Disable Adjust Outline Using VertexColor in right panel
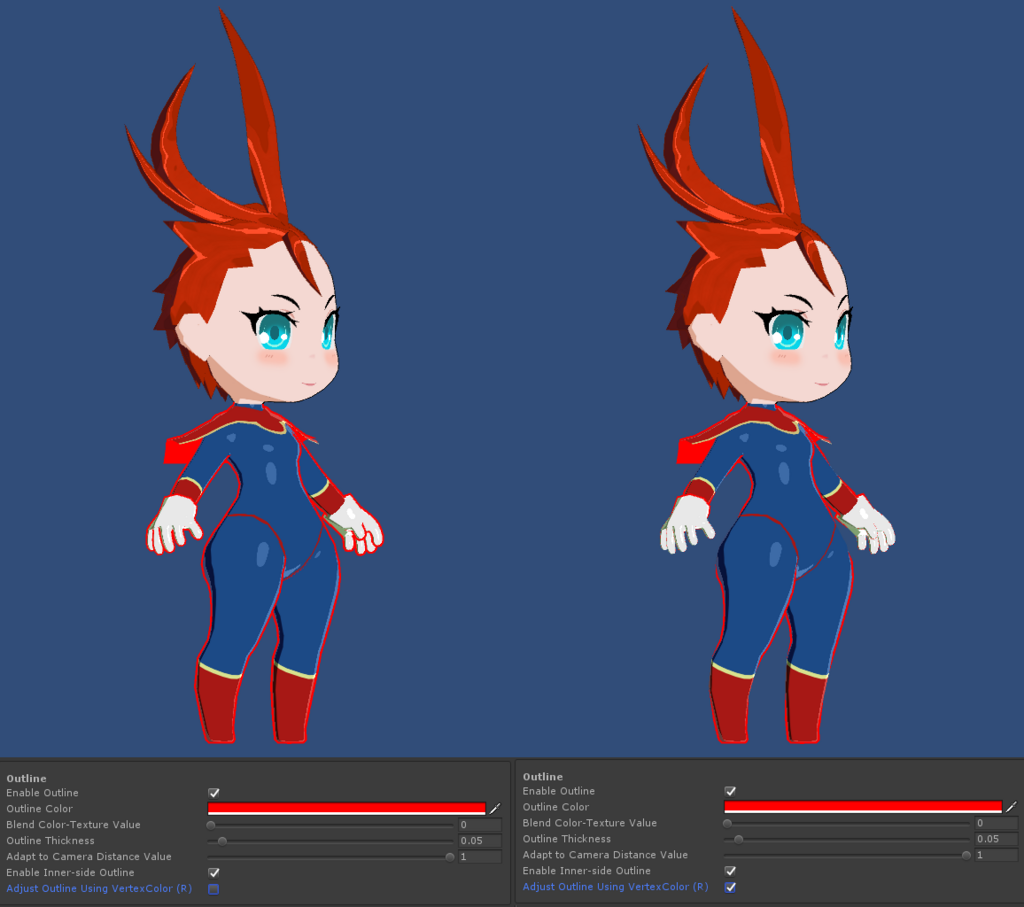1024x907 pixels. [x=730, y=887]
